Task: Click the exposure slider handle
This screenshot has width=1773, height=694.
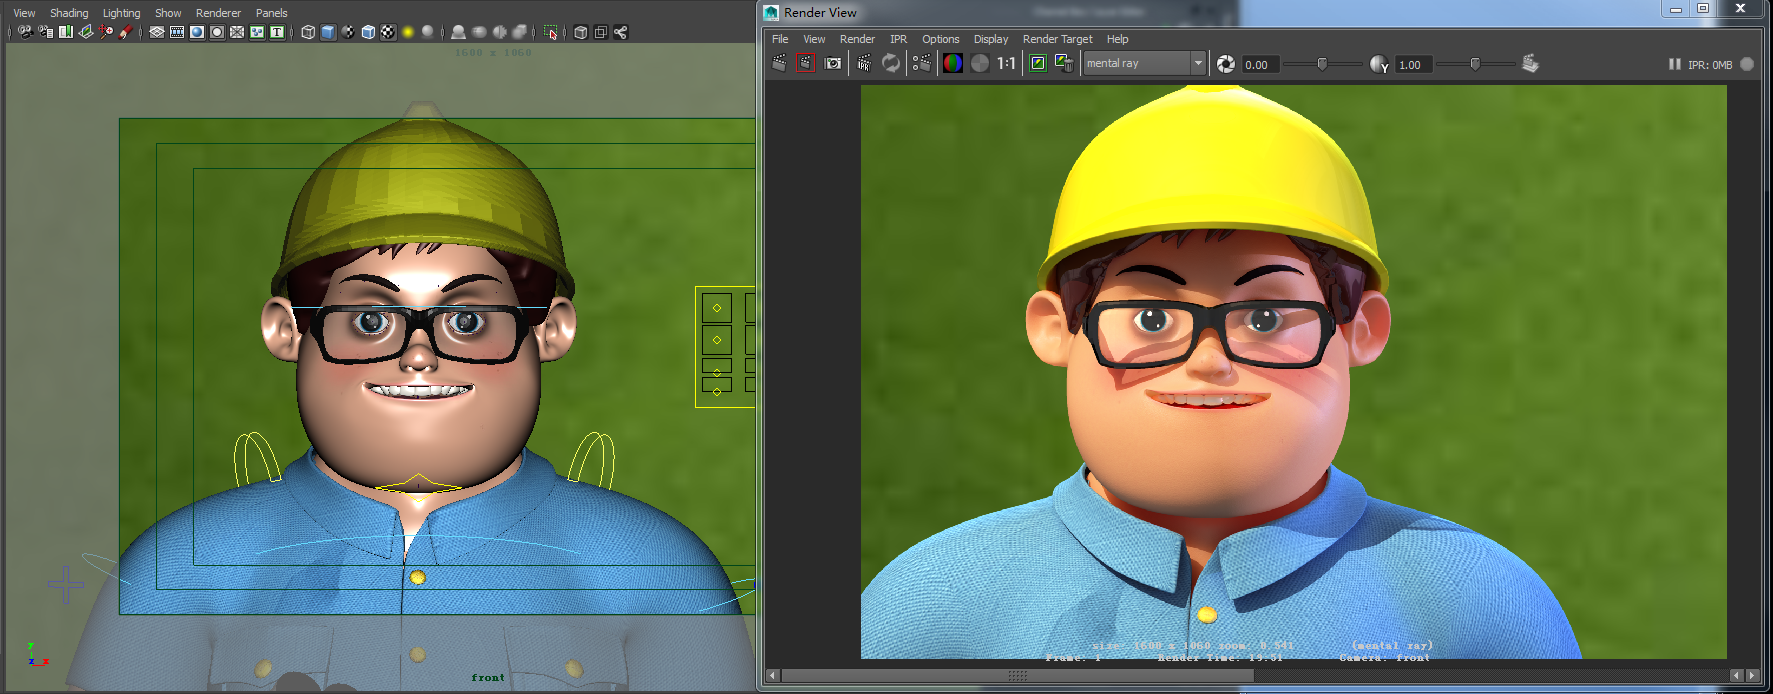Action: (1322, 64)
